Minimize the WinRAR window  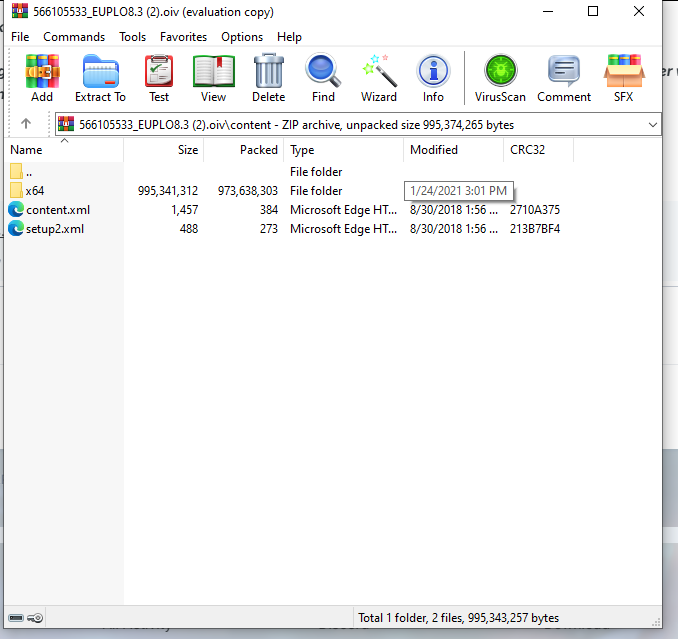[x=548, y=11]
